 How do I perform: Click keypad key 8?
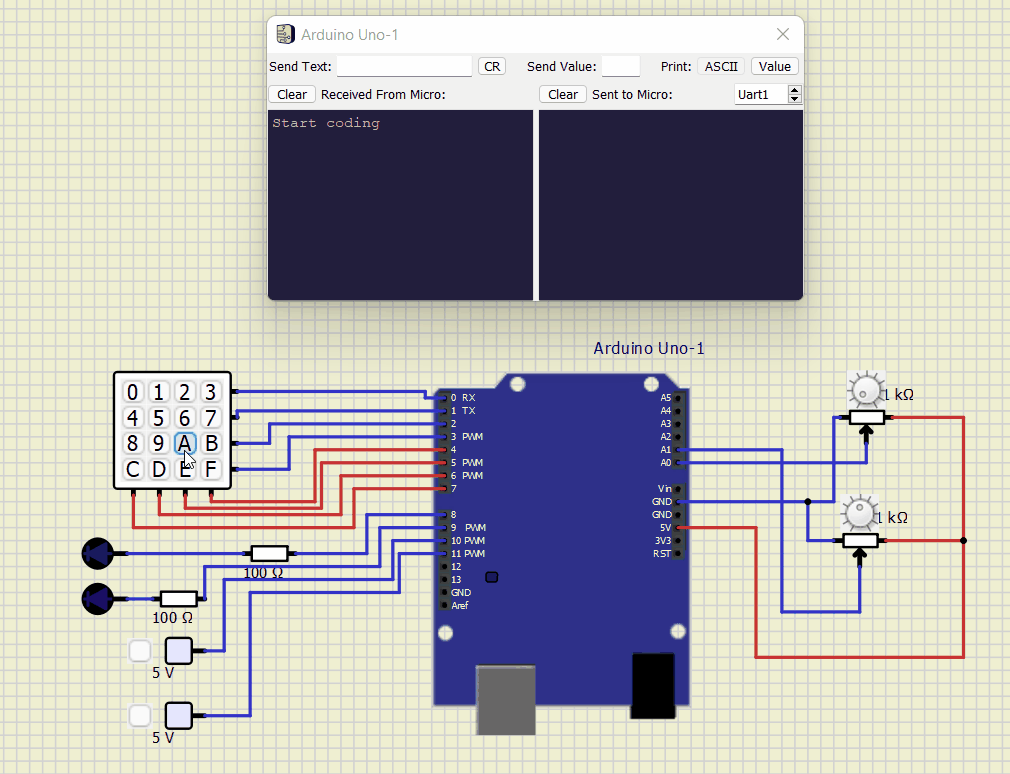[133, 444]
